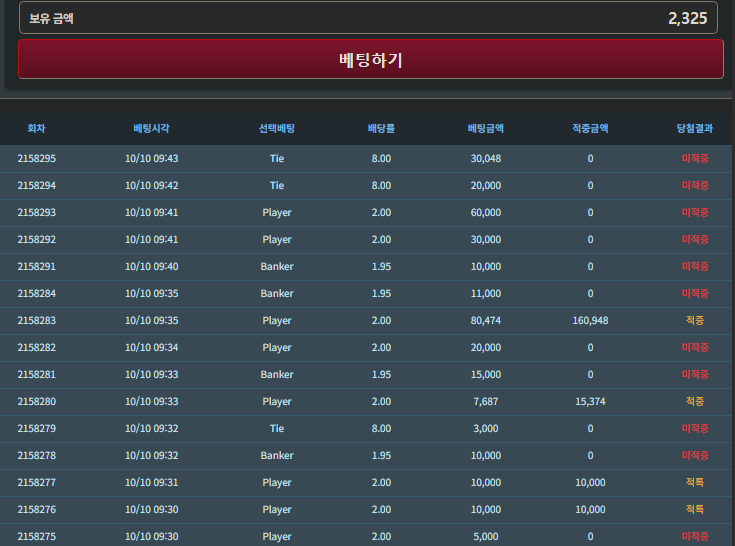Click winnings amount 15,374
The image size is (735, 546).
pyautogui.click(x=590, y=401)
